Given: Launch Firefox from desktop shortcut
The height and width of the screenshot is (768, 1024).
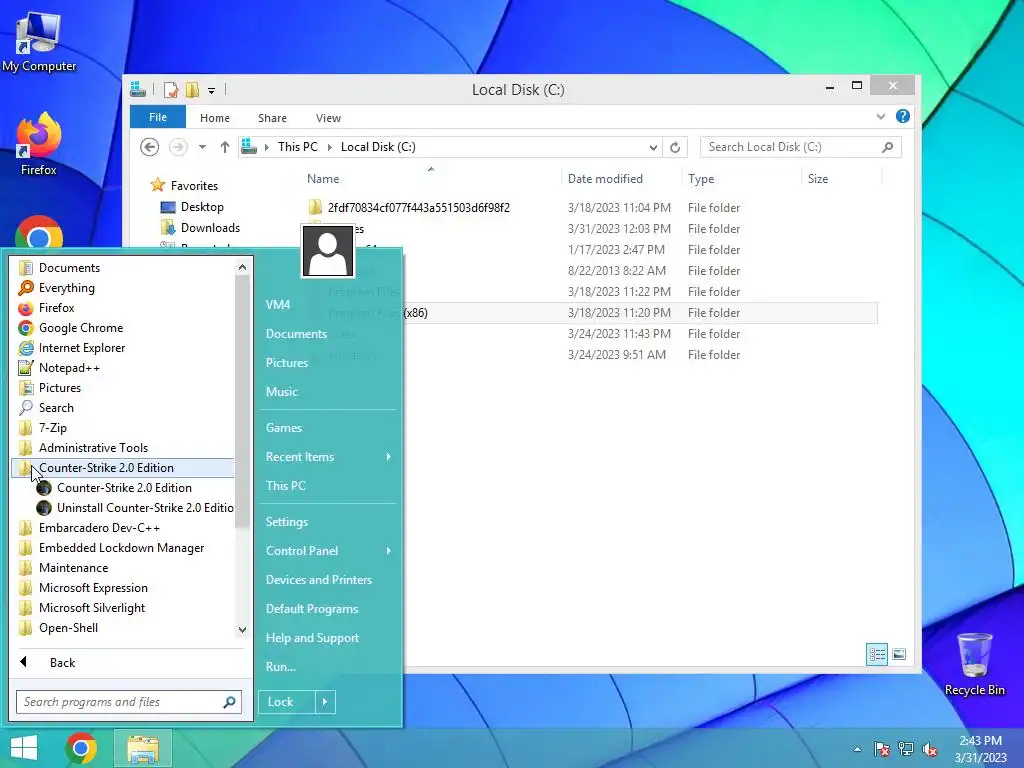Looking at the screenshot, I should point(39,145).
